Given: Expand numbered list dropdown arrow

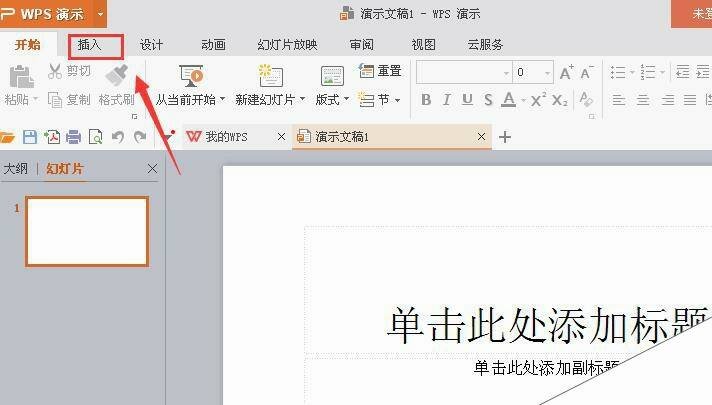Looking at the screenshot, I should coord(663,72).
